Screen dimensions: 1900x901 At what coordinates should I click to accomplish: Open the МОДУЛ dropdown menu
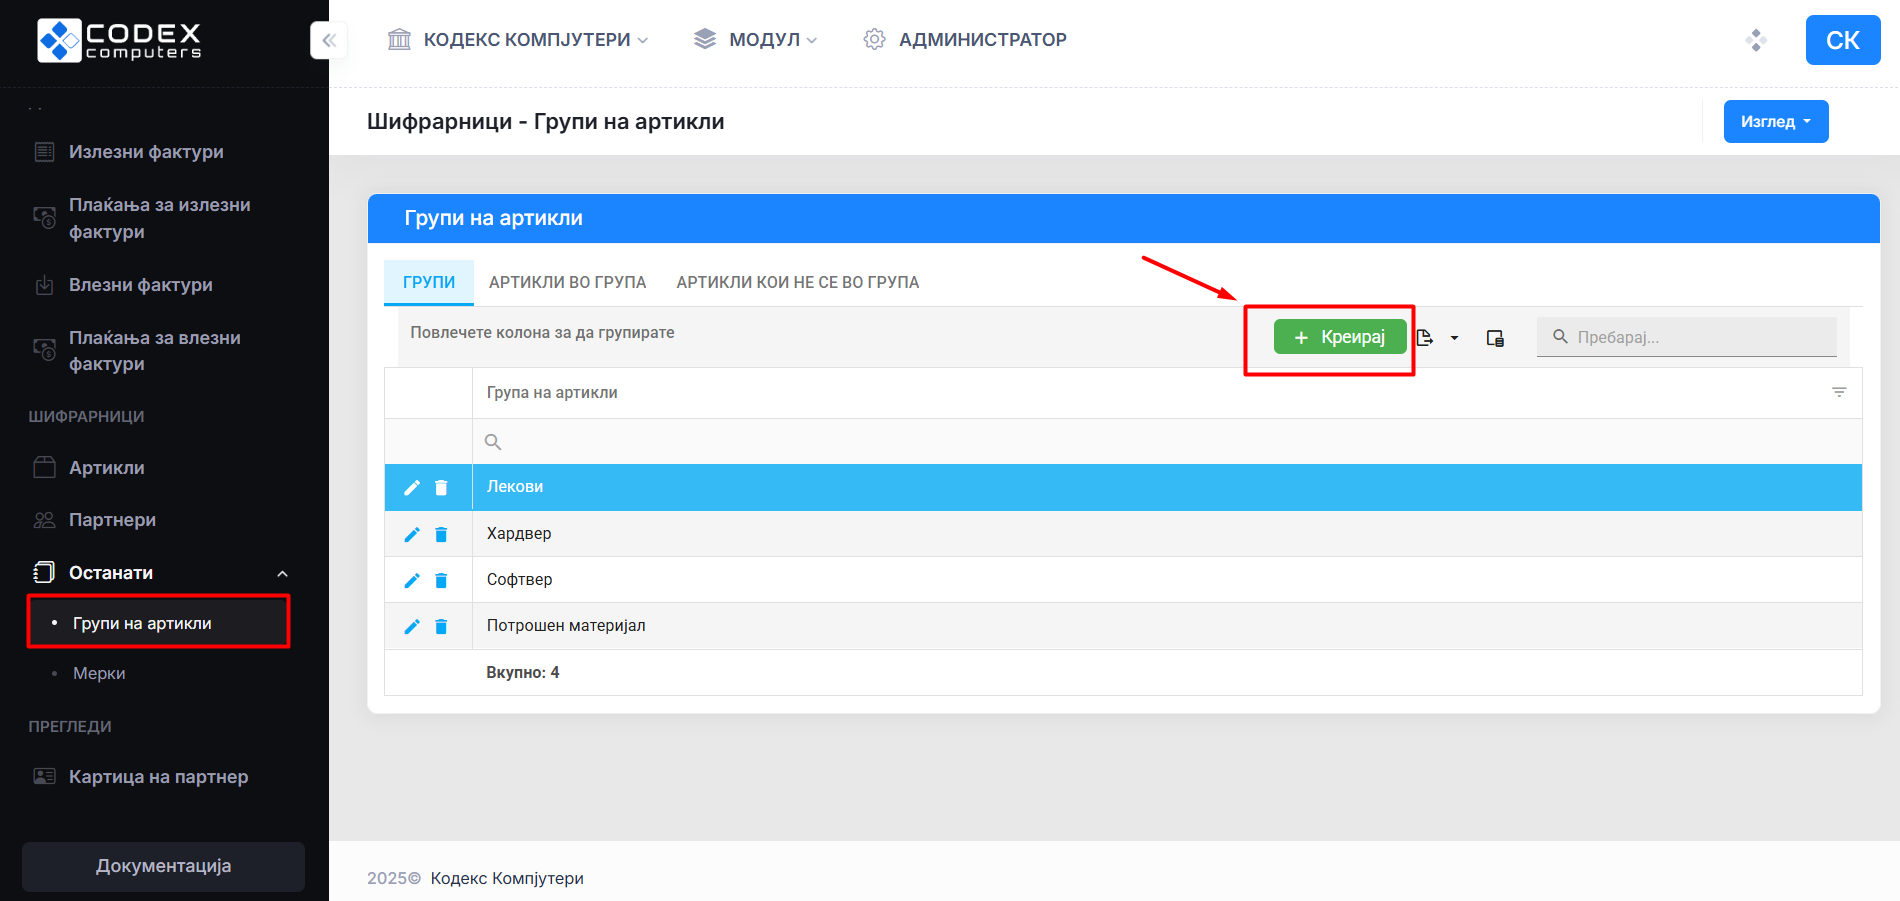point(756,40)
